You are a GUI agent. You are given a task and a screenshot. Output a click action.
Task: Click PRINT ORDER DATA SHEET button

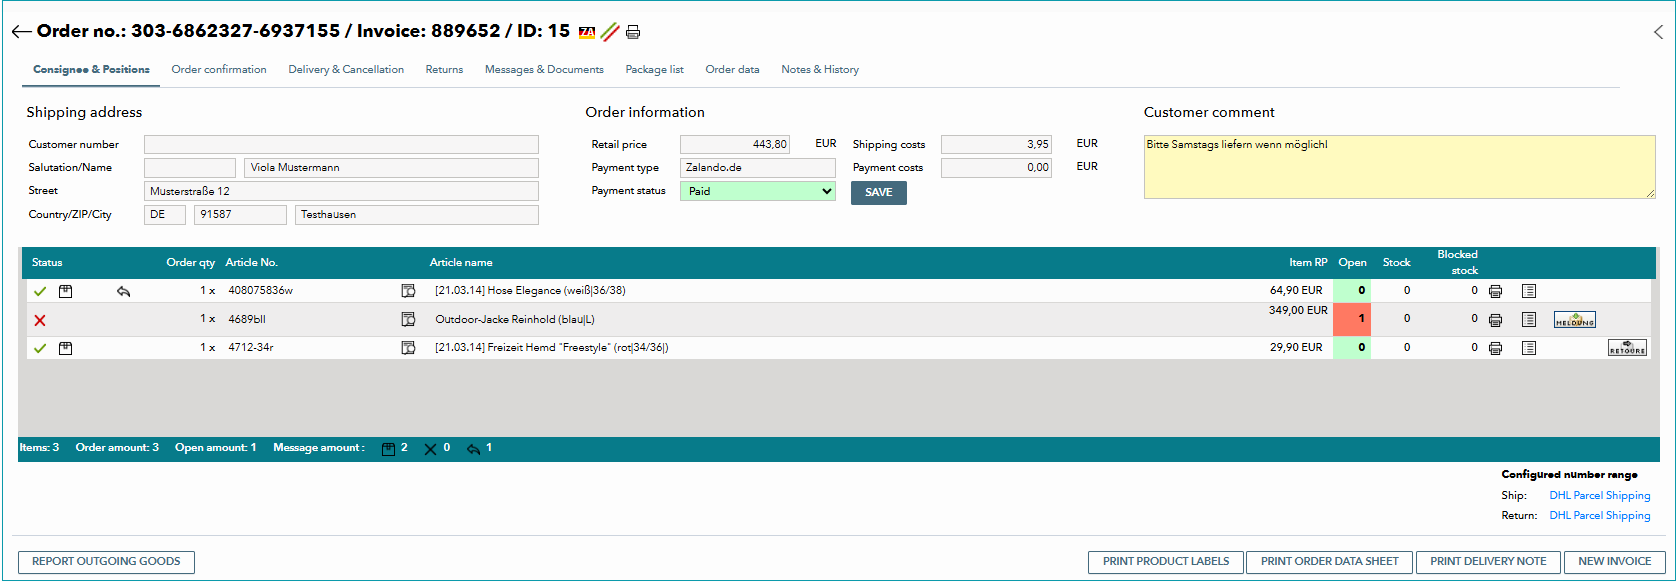(x=1330, y=562)
